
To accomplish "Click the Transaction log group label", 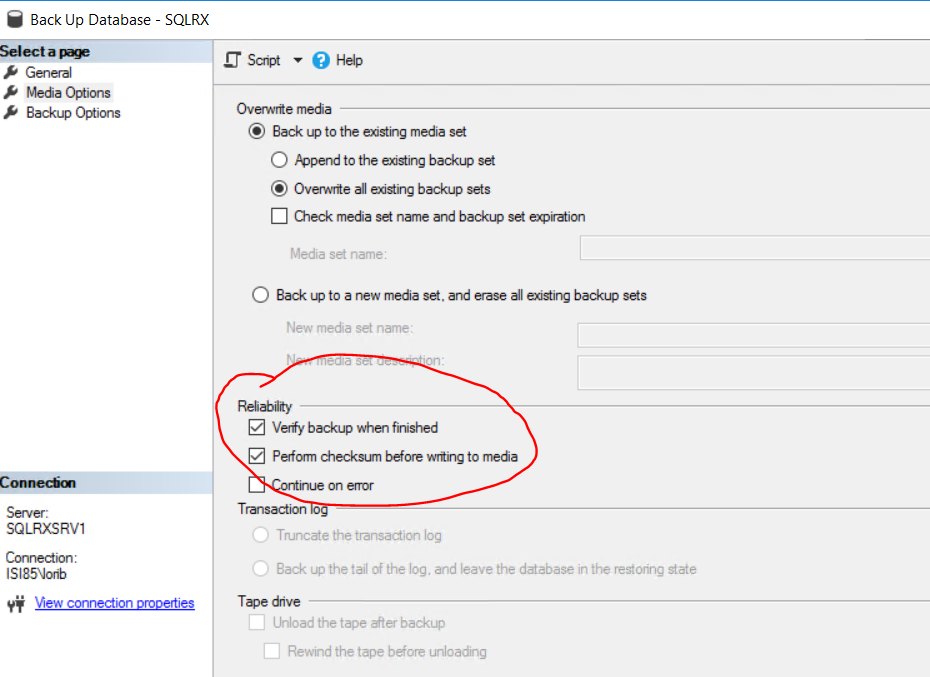I will (283, 509).
